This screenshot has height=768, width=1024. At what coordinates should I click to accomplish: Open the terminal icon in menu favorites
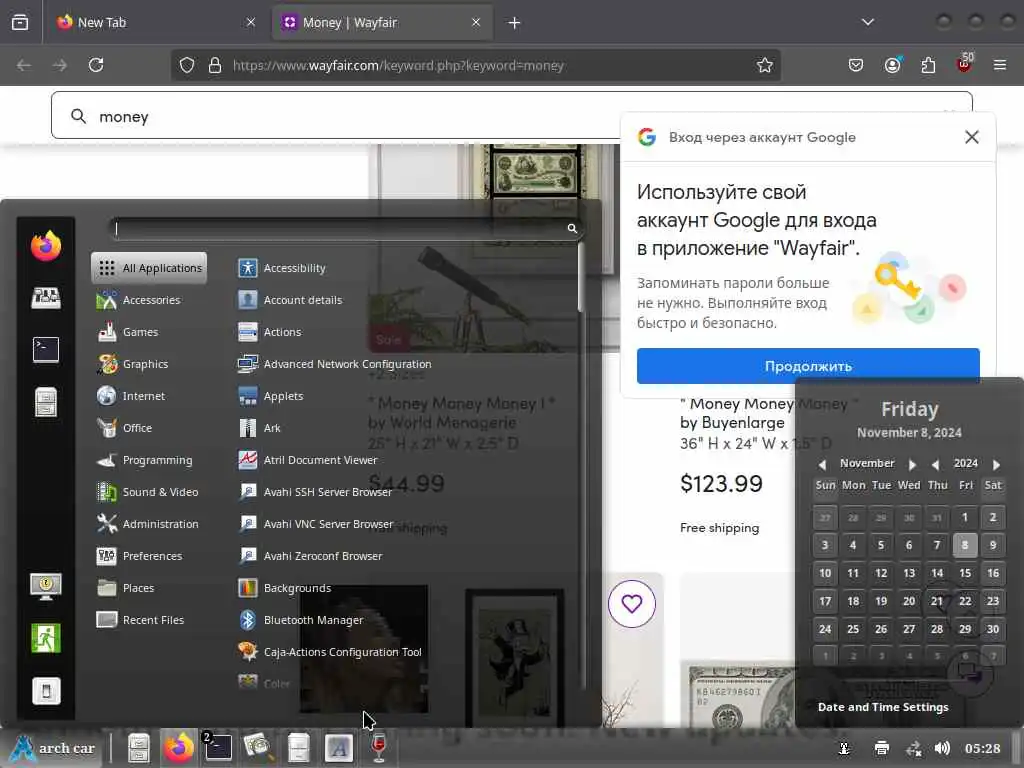(46, 349)
